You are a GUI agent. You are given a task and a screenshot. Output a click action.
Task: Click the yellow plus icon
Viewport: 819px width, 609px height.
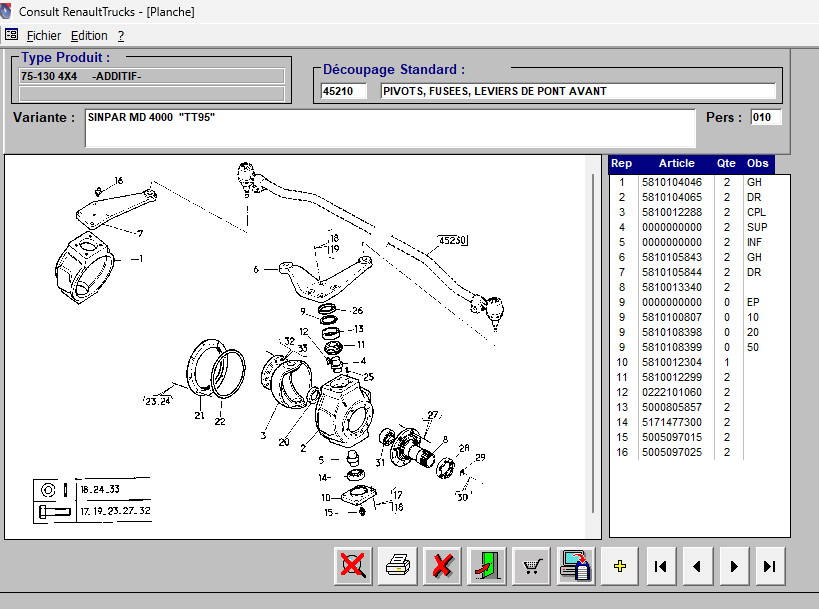(621, 566)
